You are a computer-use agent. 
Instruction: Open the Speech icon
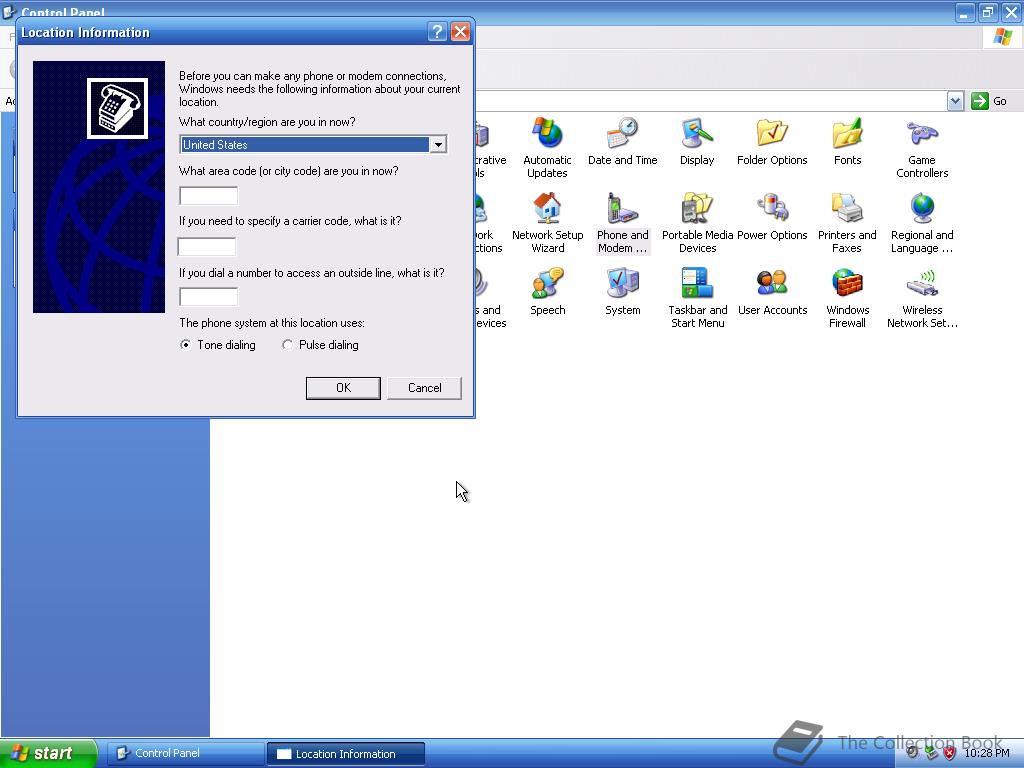547,283
